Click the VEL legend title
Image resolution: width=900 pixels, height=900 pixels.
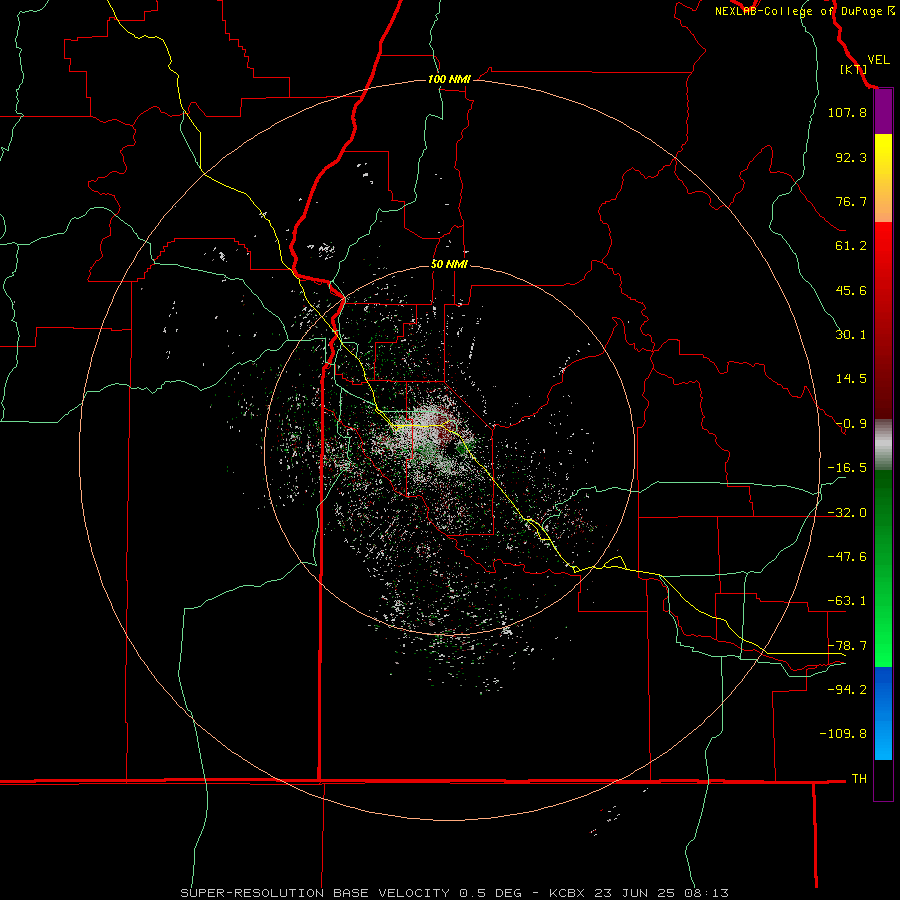coord(879,60)
